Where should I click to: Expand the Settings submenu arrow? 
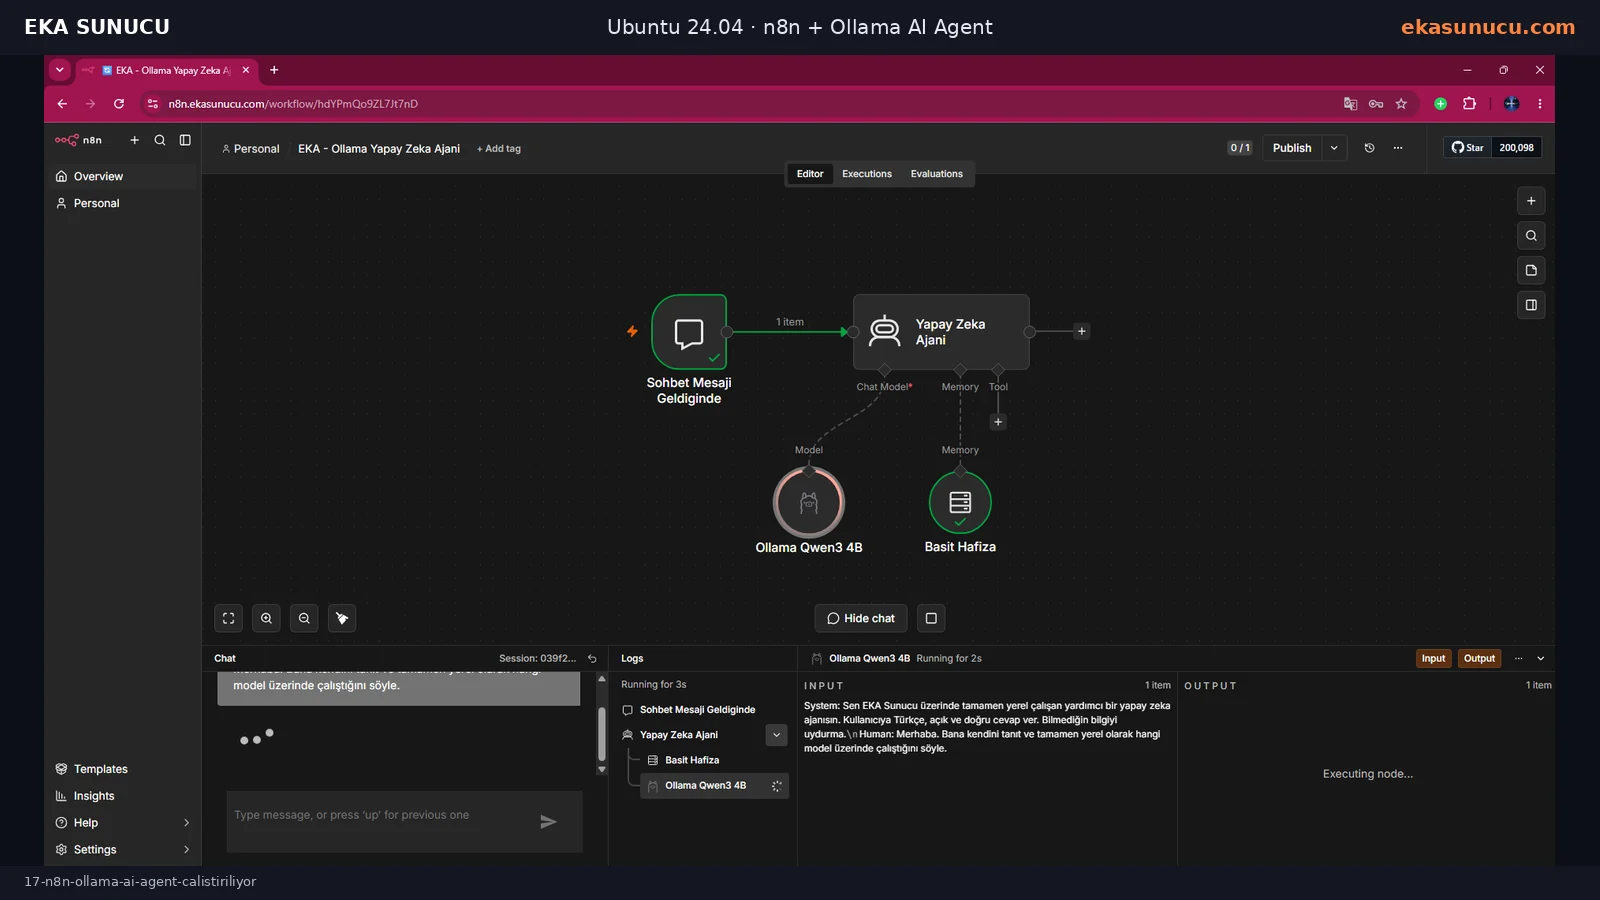[x=186, y=850]
